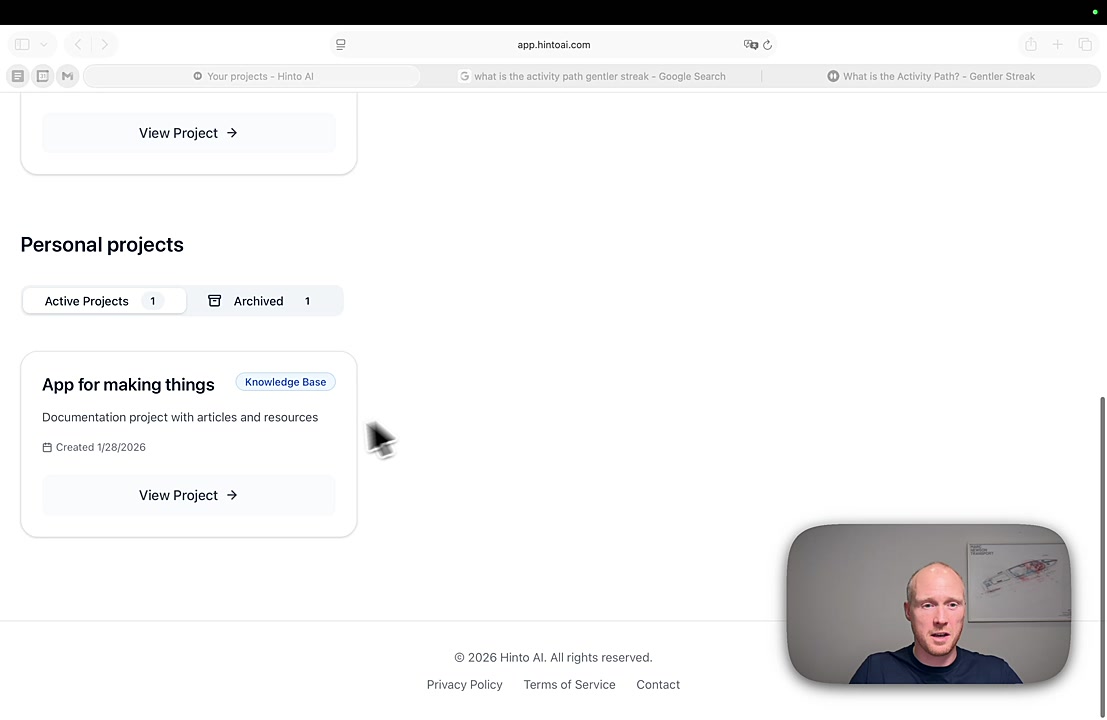Click the translate page icon
This screenshot has width=1107, height=720.
[x=750, y=44]
